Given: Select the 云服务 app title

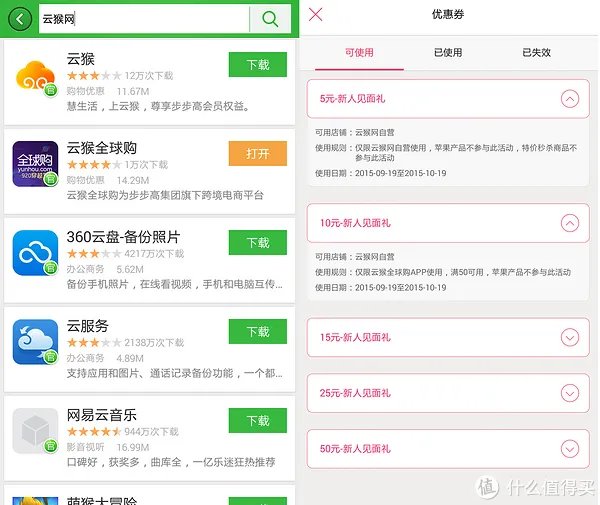Looking at the screenshot, I should tap(88, 326).
